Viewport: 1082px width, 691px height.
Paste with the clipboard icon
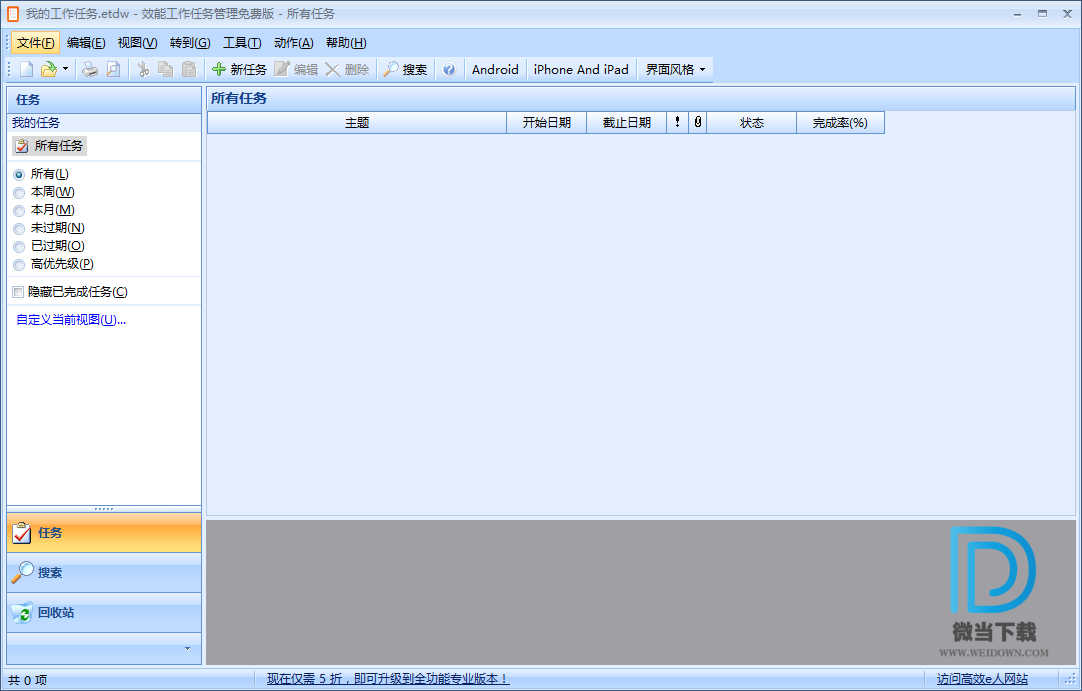pyautogui.click(x=188, y=69)
